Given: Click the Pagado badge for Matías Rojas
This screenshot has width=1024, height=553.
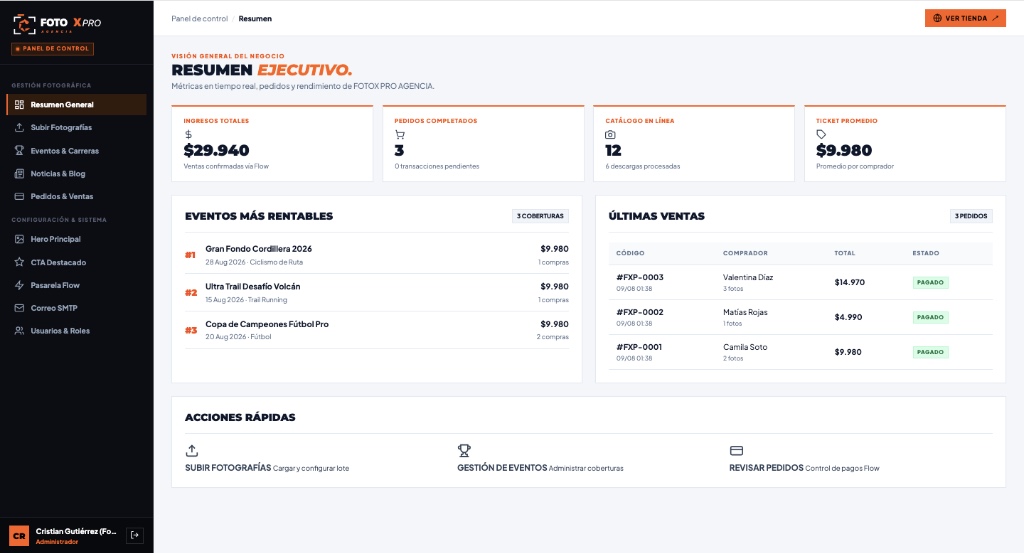Looking at the screenshot, I should [930, 317].
